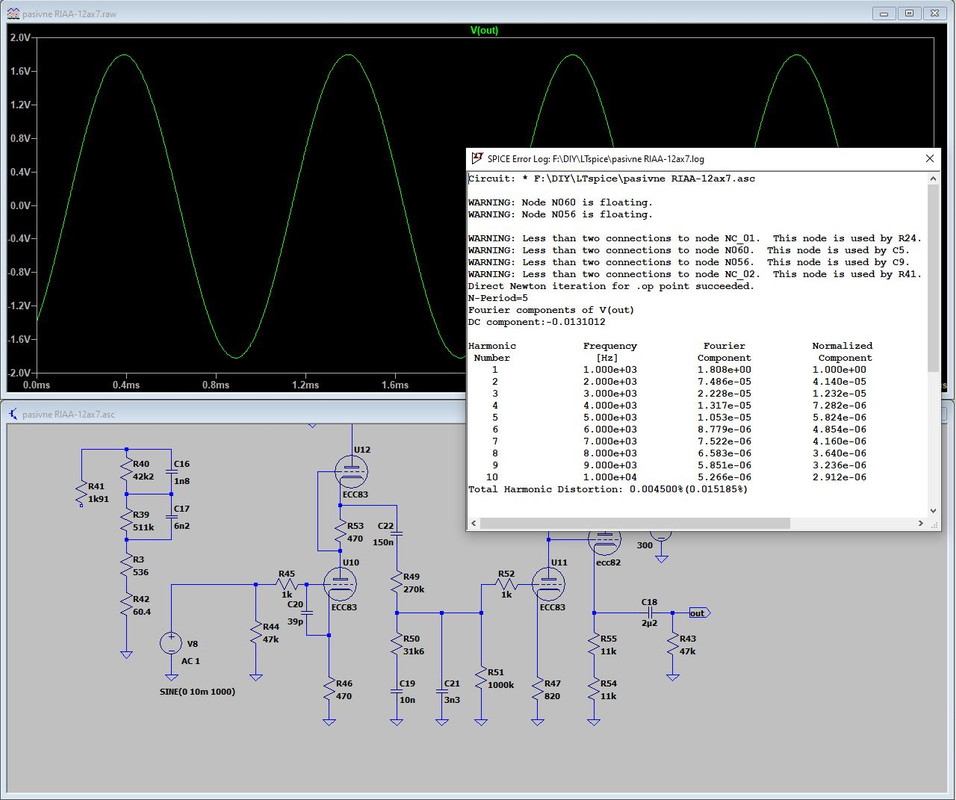Viewport: 956px width, 800px height.
Task: Select resistor R40 42k2 in schematic
Action: [x=127, y=471]
